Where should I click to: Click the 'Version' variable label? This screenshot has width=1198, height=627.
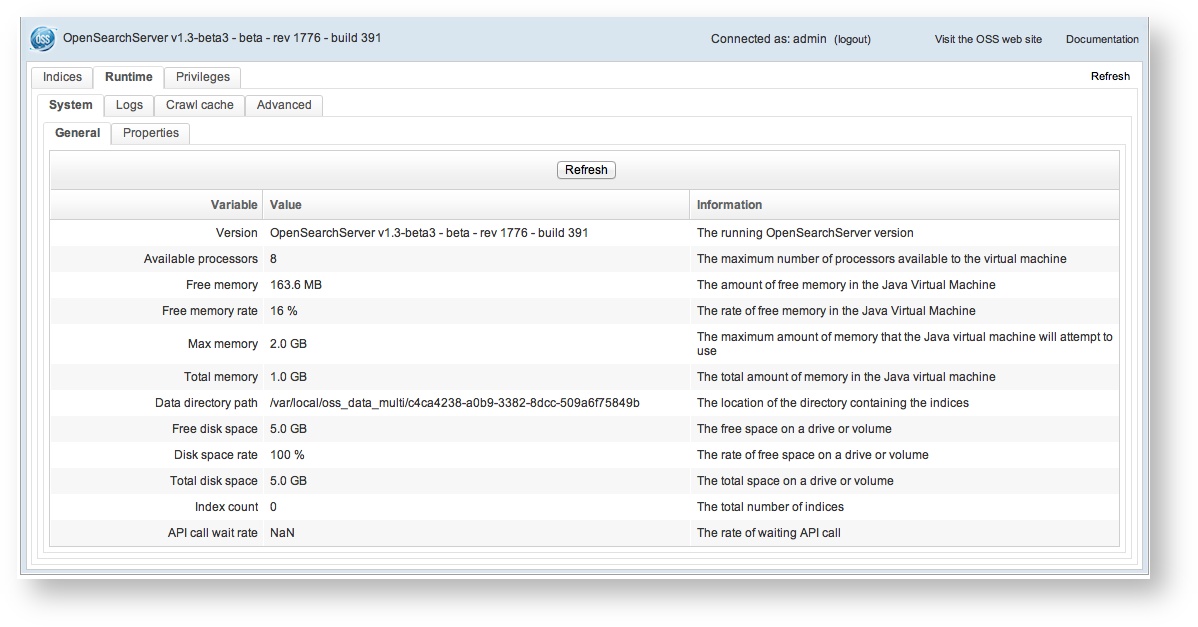(x=237, y=233)
